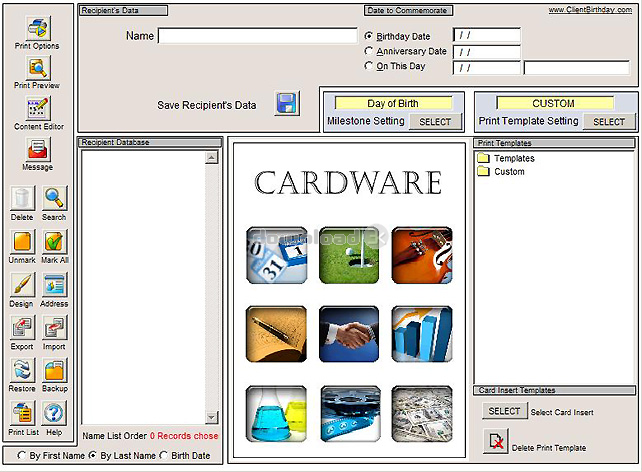Image resolution: width=642 pixels, height=472 pixels.
Task: Click the Delete trash icon
Action: (x=22, y=198)
